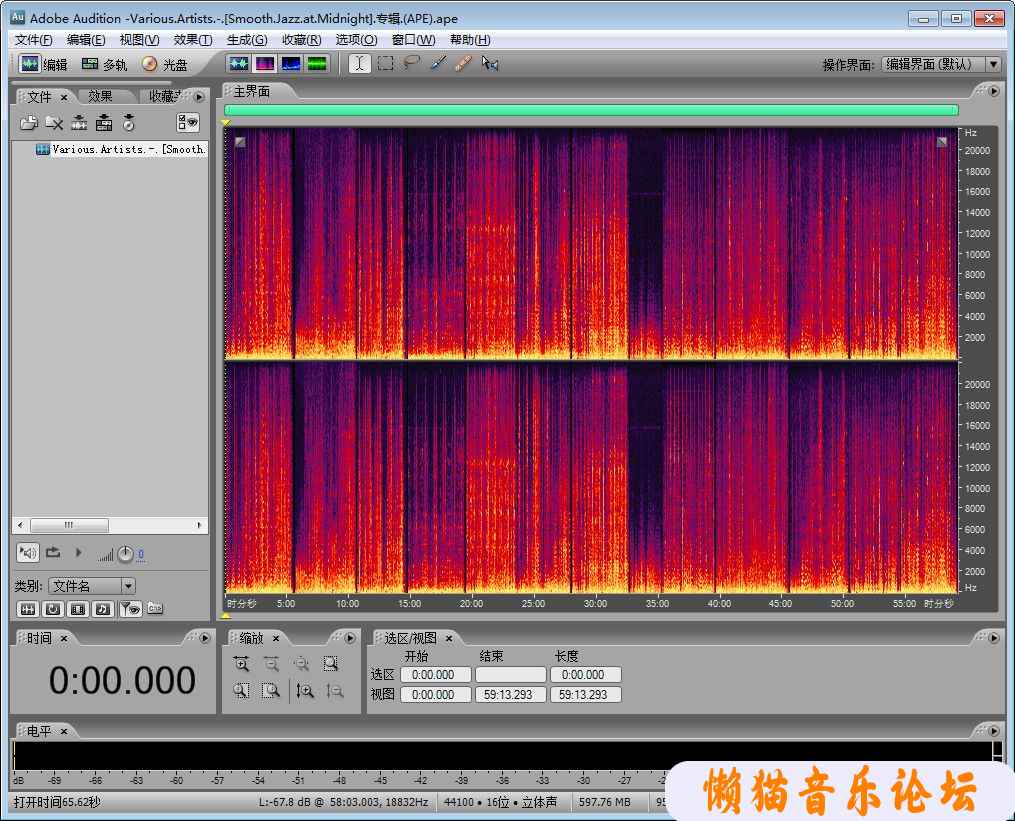
Task: Click Zoom to Selection icon
Action: coord(331,664)
